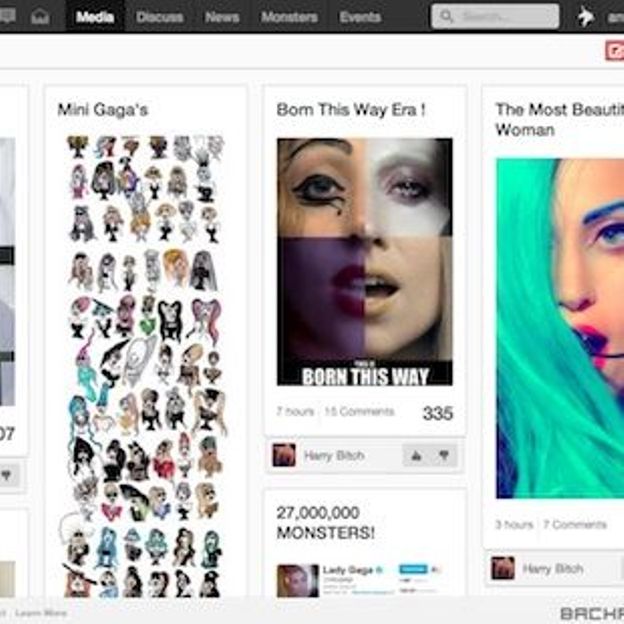Open the home icon in navbar

click(40, 17)
